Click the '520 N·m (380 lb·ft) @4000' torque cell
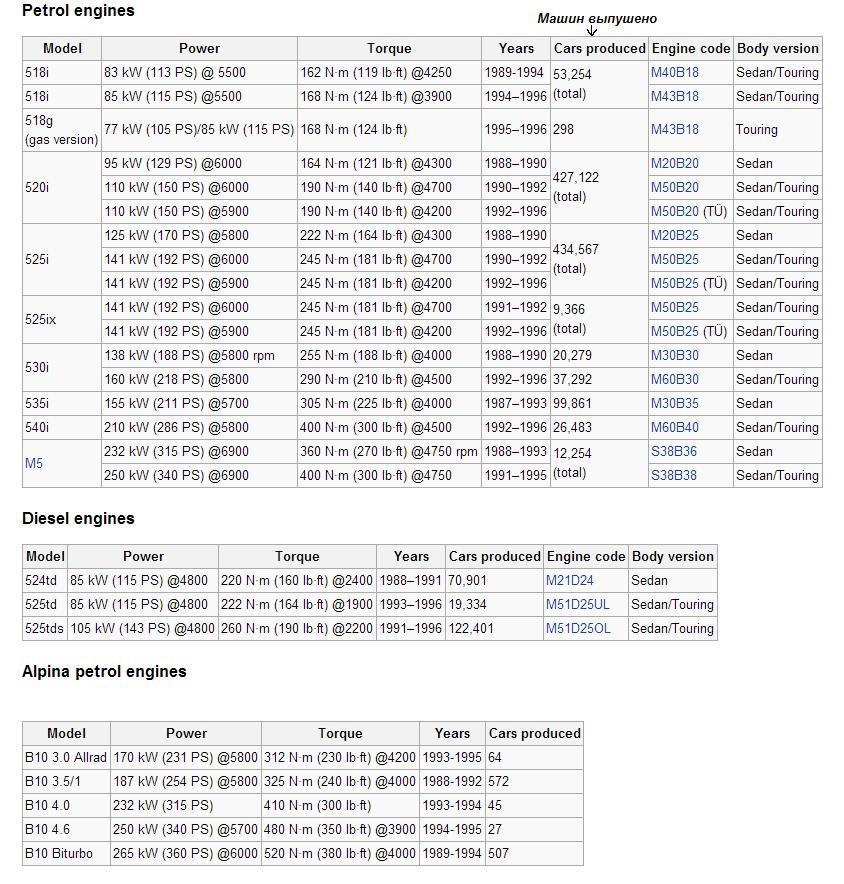The image size is (844, 884). (340, 854)
